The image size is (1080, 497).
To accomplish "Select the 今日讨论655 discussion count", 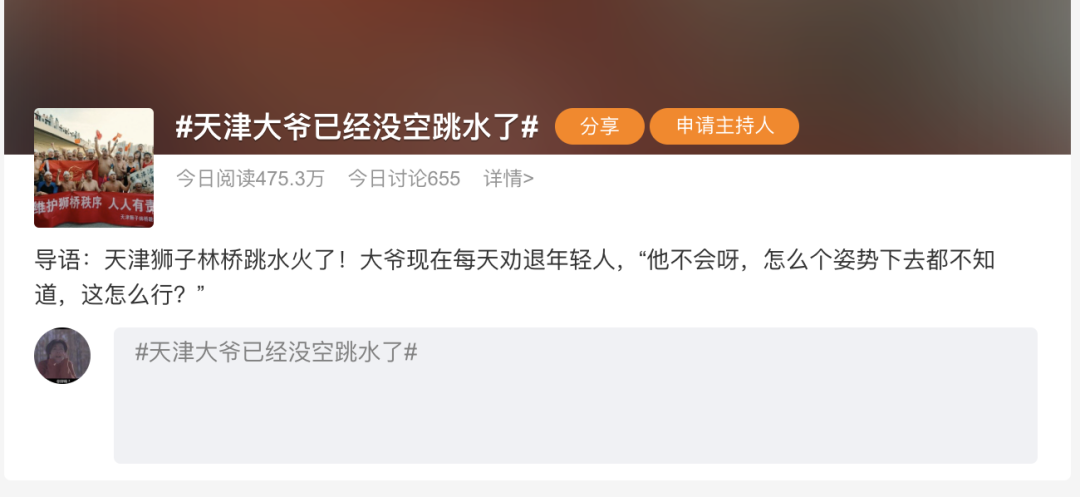I will click(404, 179).
